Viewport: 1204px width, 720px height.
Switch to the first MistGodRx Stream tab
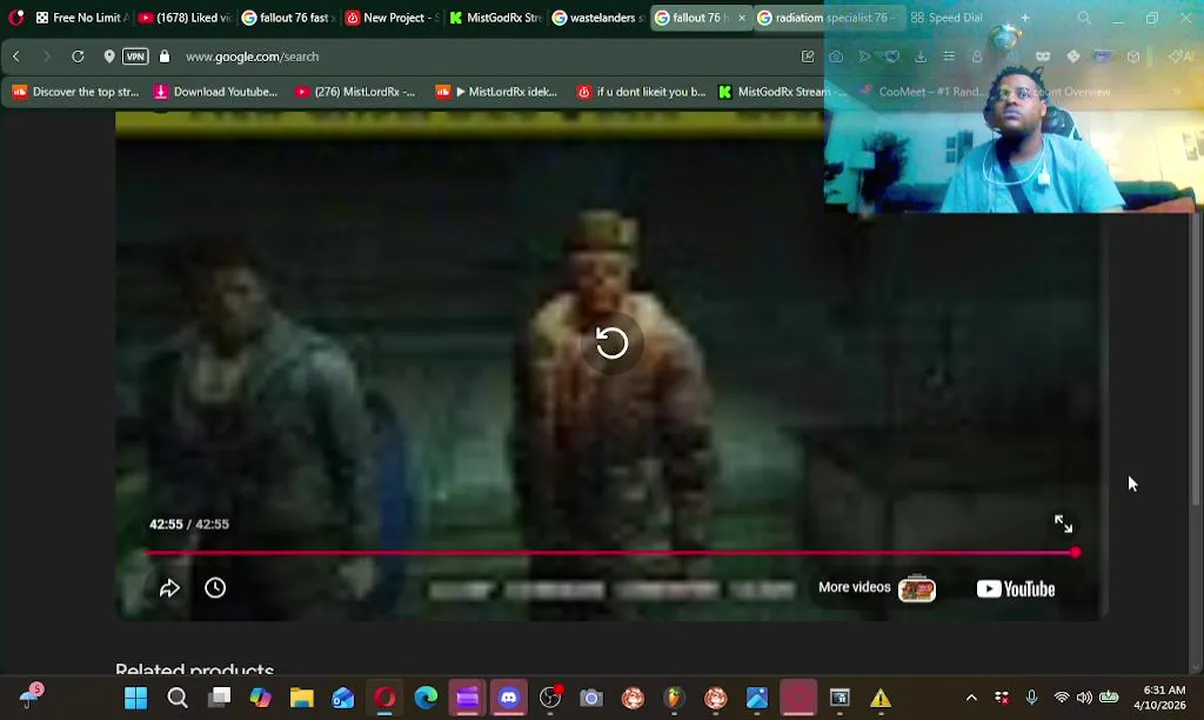[496, 18]
